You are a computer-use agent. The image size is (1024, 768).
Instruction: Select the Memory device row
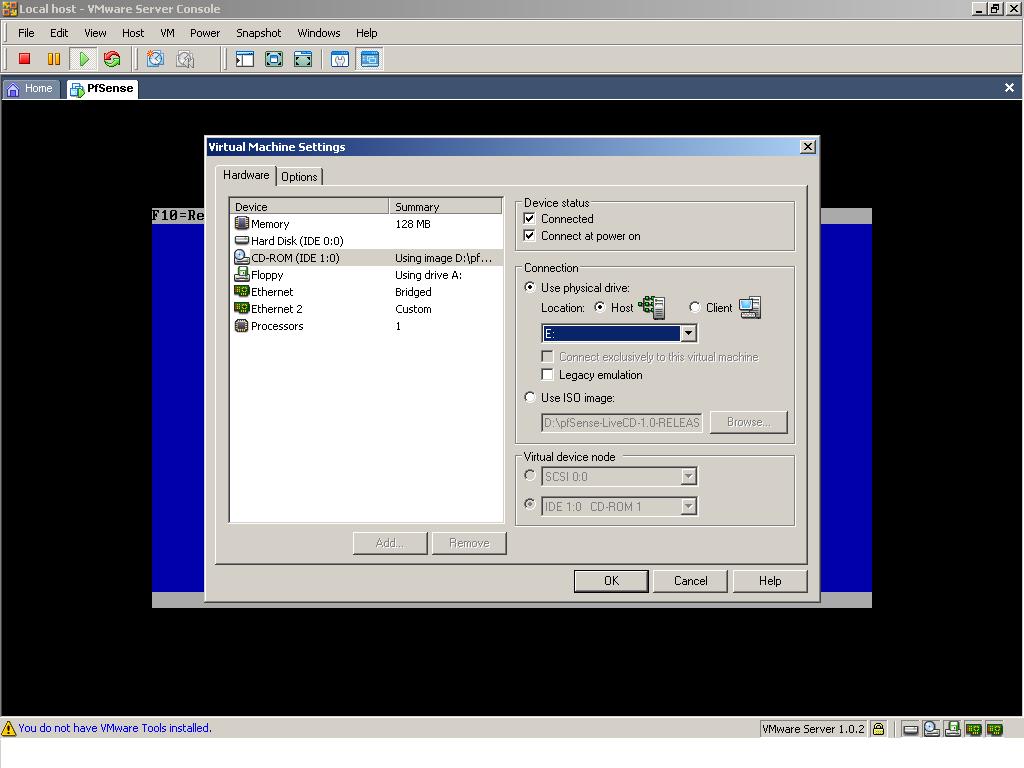366,224
